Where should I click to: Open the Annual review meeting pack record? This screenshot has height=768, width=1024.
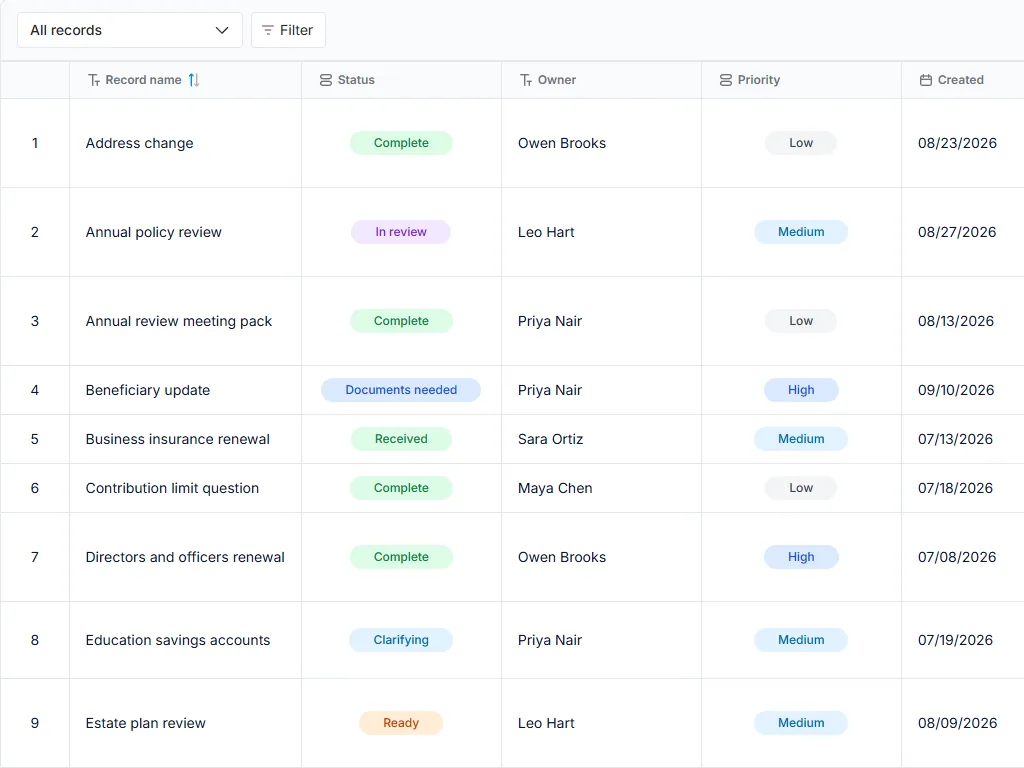[x=178, y=321]
